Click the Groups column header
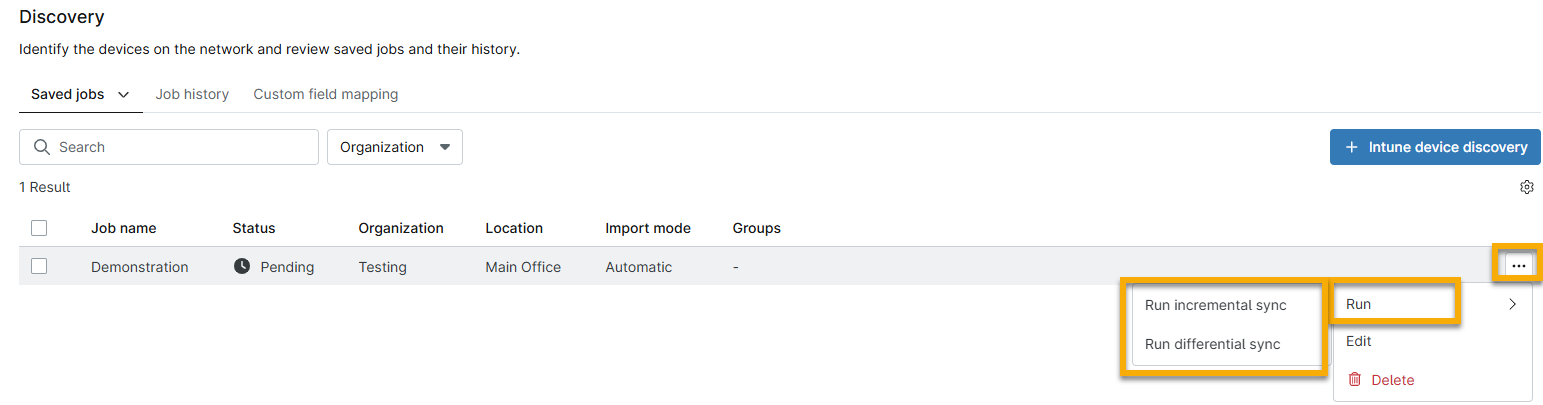This screenshot has width=1543, height=405. [757, 228]
